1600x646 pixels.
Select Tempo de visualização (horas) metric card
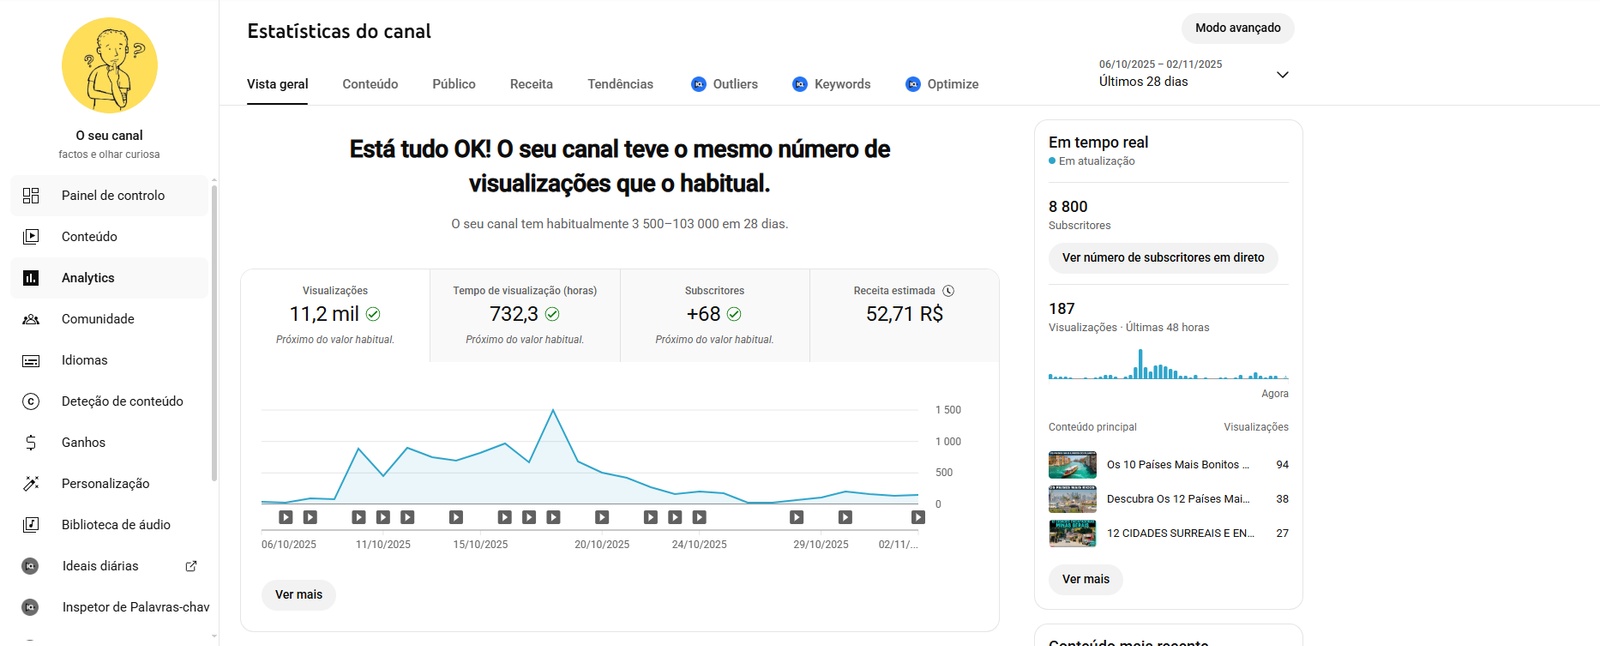525,315
